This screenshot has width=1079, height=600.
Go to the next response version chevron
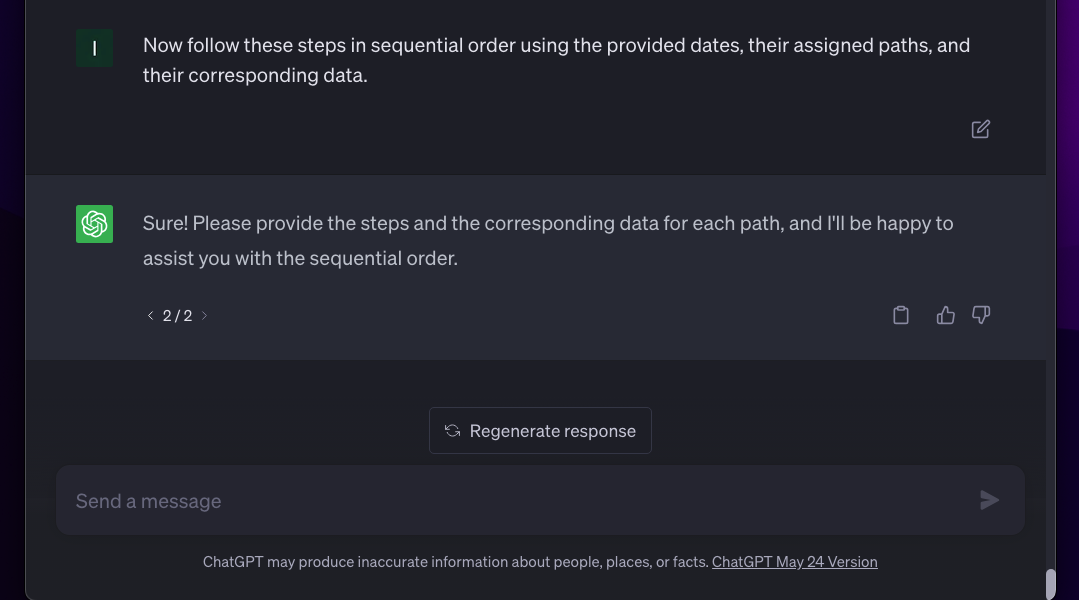[x=205, y=315]
